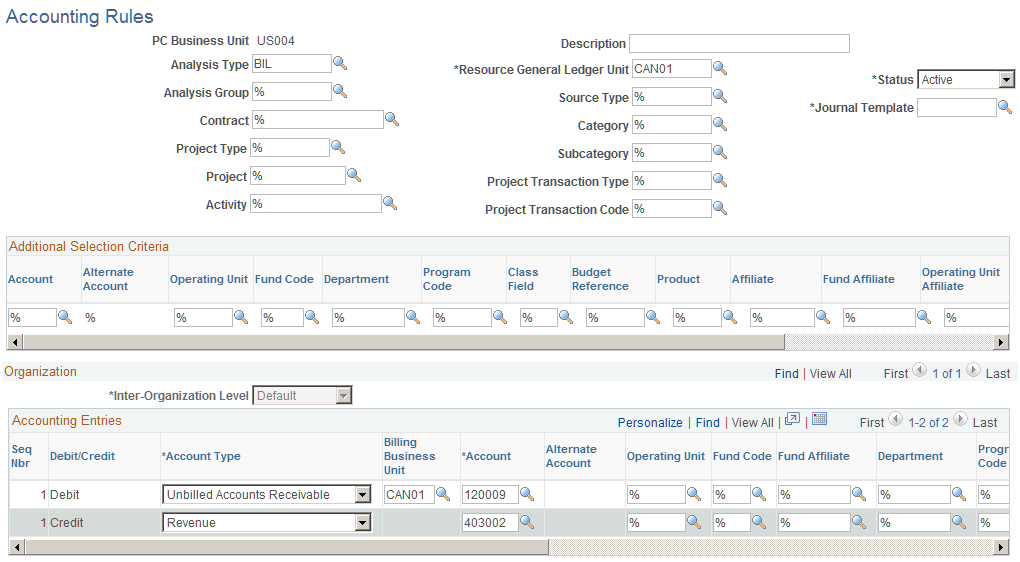Image resolution: width=1020 pixels, height=562 pixels.
Task: Click the Category lookup magnifier
Action: [x=719, y=124]
